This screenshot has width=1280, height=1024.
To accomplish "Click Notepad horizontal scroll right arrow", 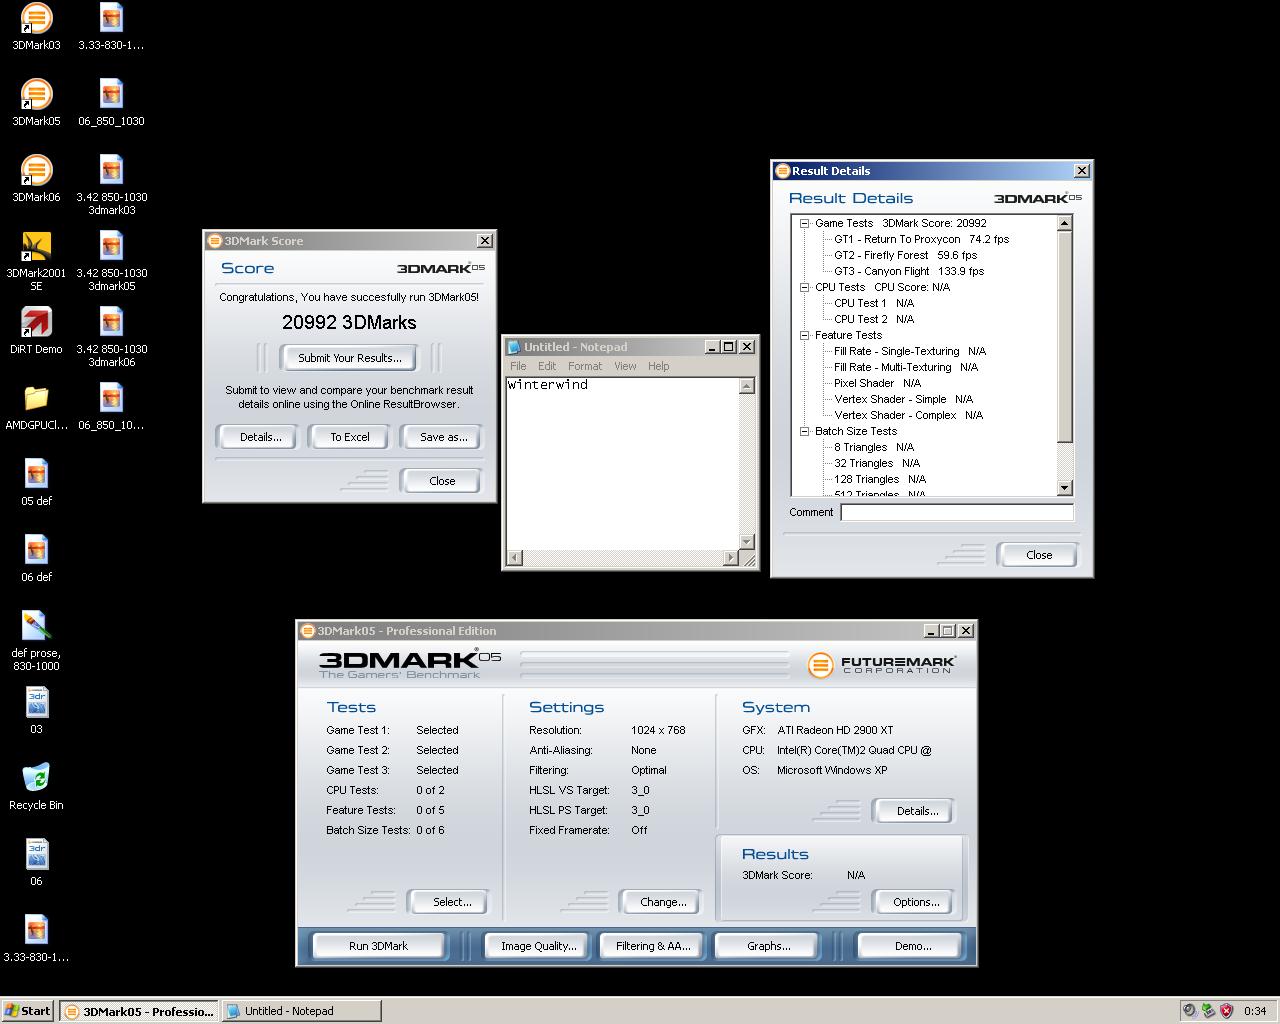I will 731,558.
